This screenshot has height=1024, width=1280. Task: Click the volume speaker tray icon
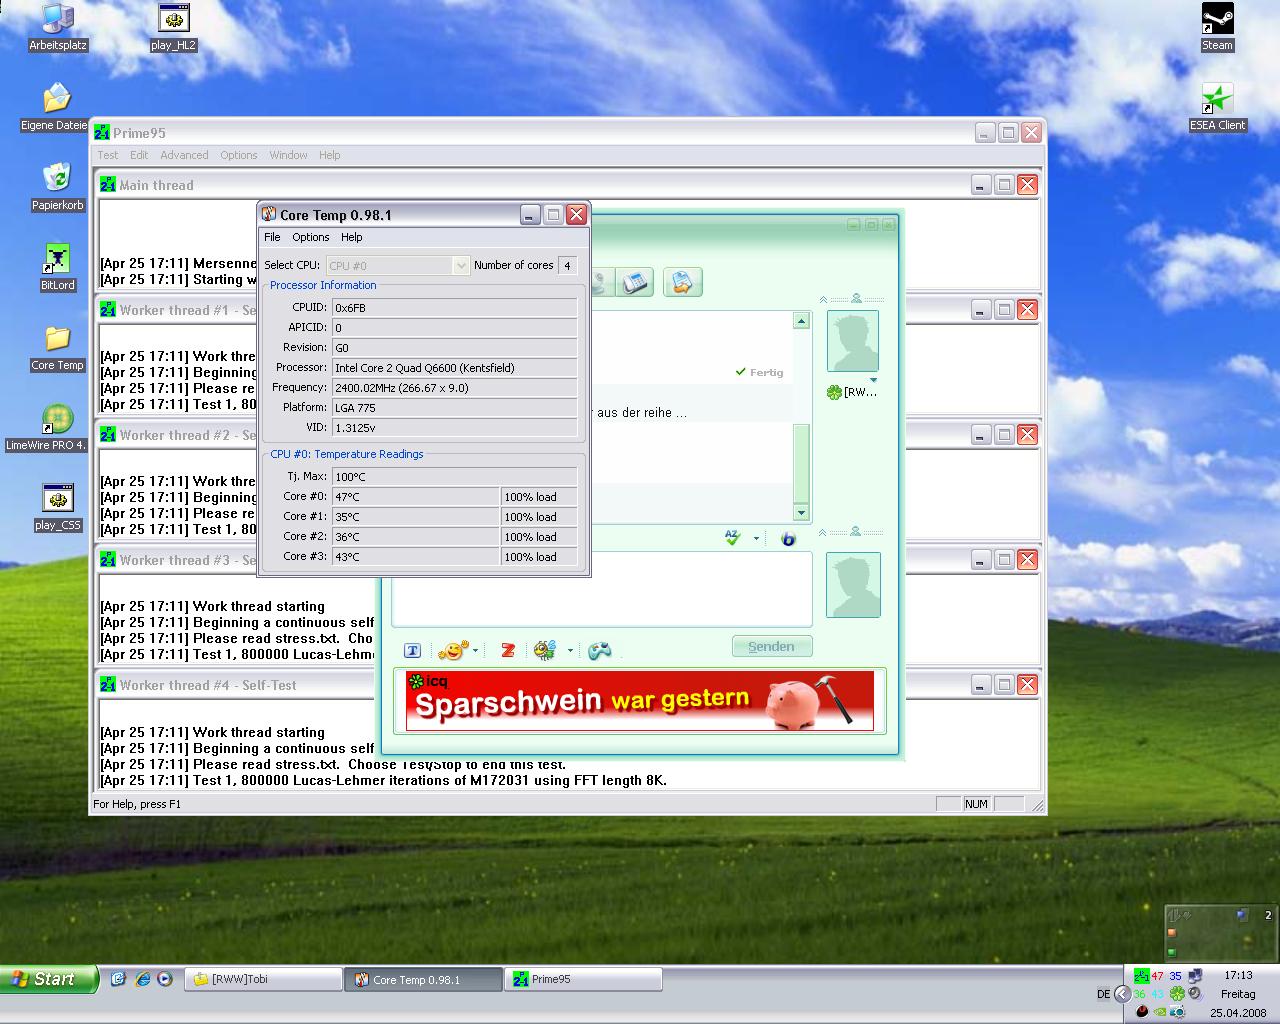pyautogui.click(x=1195, y=993)
